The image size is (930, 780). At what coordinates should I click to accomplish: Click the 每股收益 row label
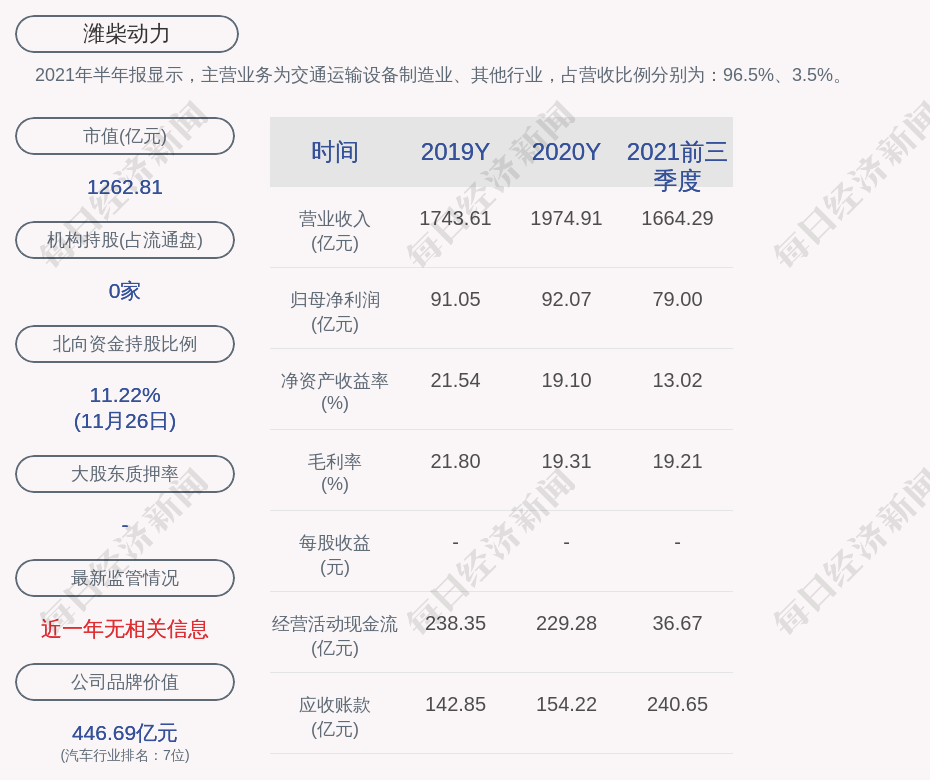[335, 555]
